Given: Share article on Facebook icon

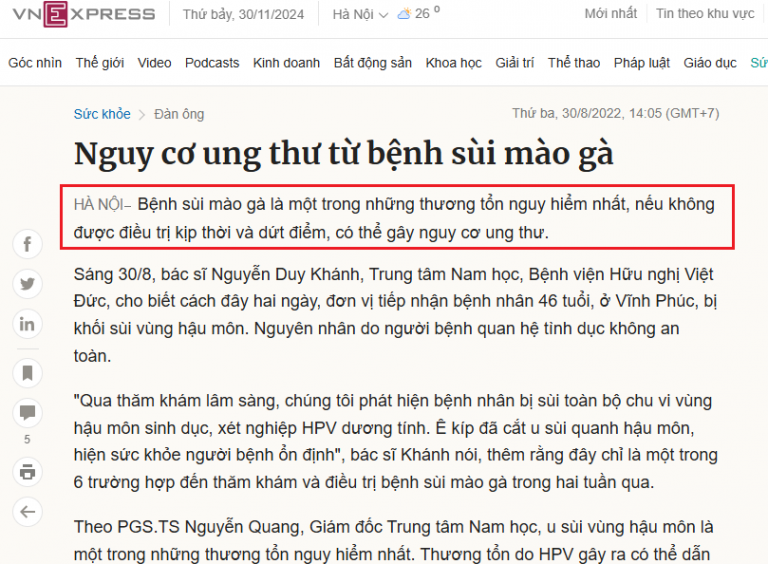Looking at the screenshot, I should [27, 244].
